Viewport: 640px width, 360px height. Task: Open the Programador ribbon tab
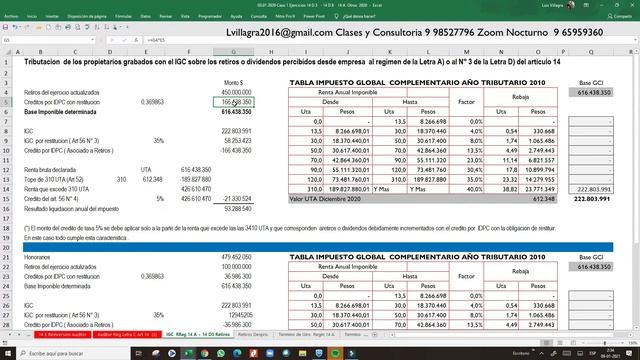(210, 16)
